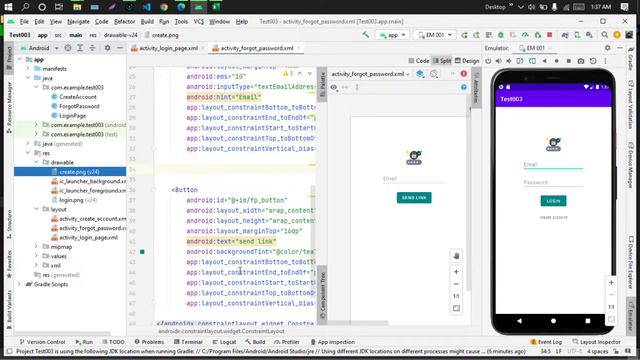640x360 pixels.
Task: Click the Email field on the emulator screen
Action: tap(553, 164)
